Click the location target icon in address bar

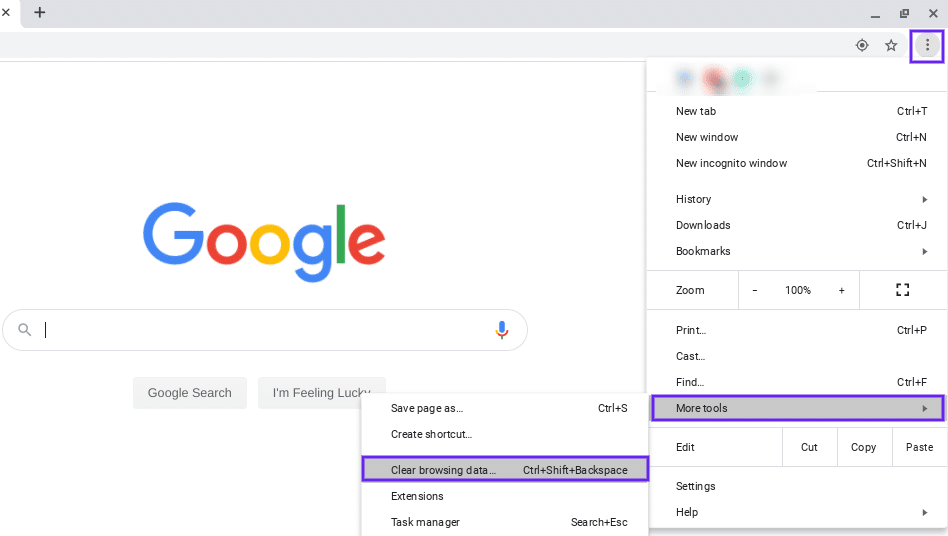(x=862, y=45)
